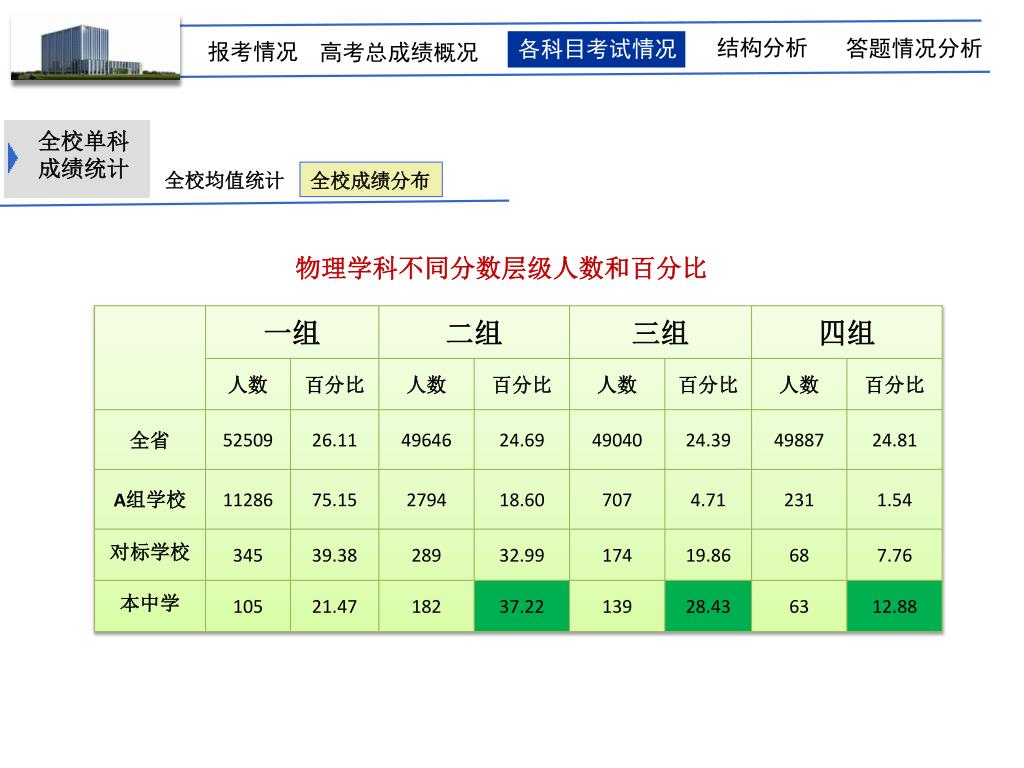Select cell with value 7.76
Viewport: 1024px width, 768px height.
(x=895, y=555)
